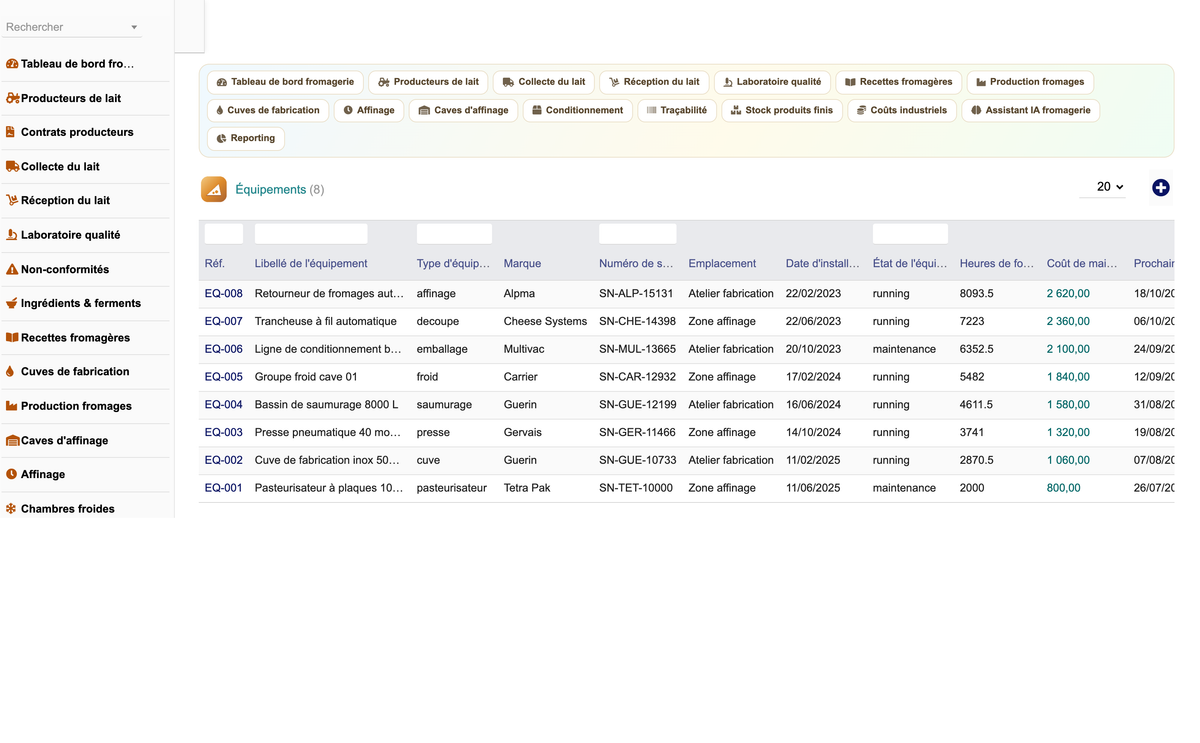Screen dimensions: 1200x743
Task: Click the Non-conformités sidebar label
Action: coord(65,269)
